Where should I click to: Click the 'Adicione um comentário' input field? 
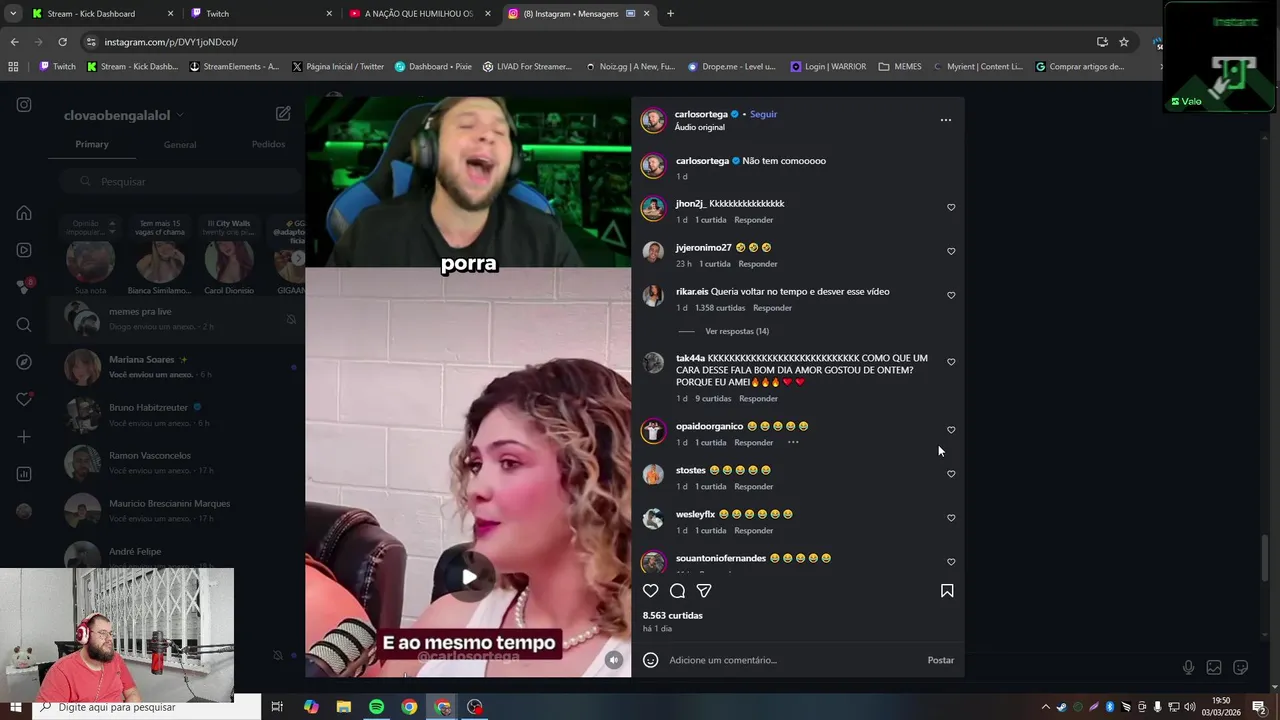tap(794, 660)
